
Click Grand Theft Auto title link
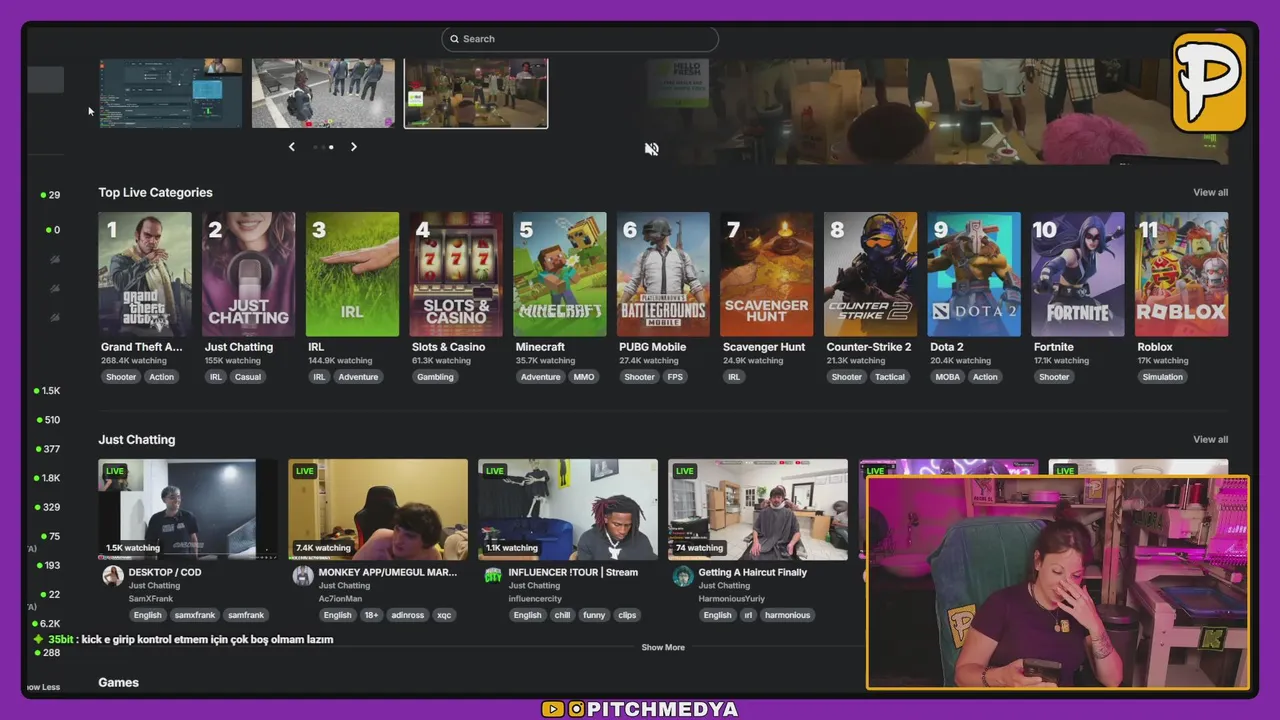pos(142,347)
